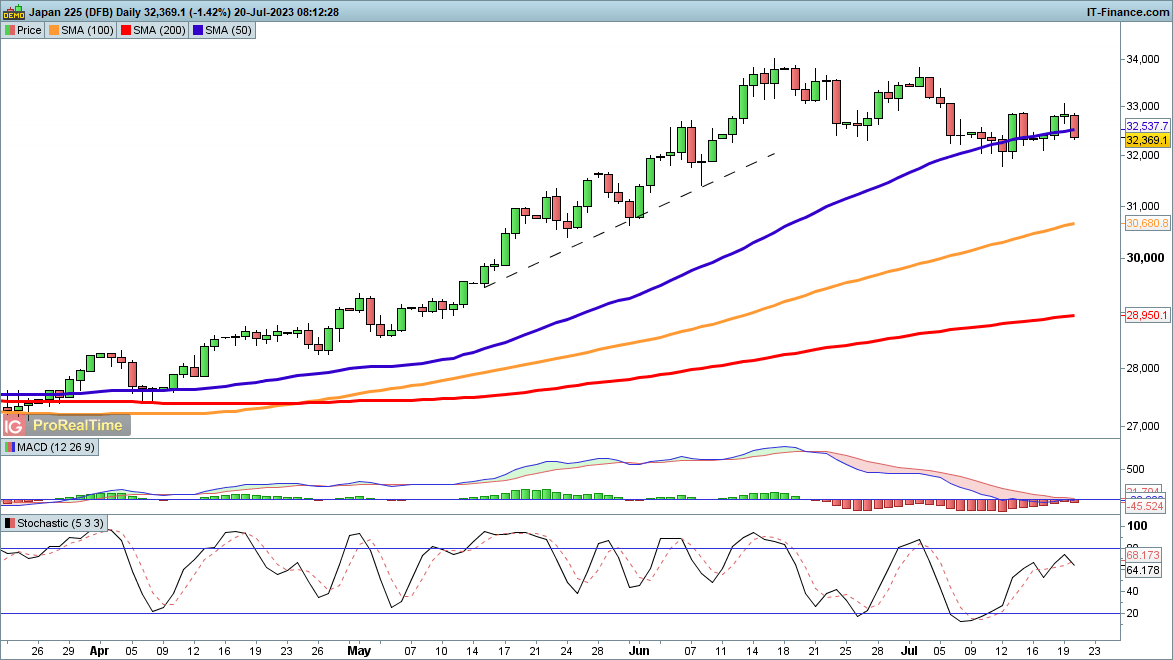Click the 32,537.7 SMA 50 price label

pyautogui.click(x=1147, y=126)
